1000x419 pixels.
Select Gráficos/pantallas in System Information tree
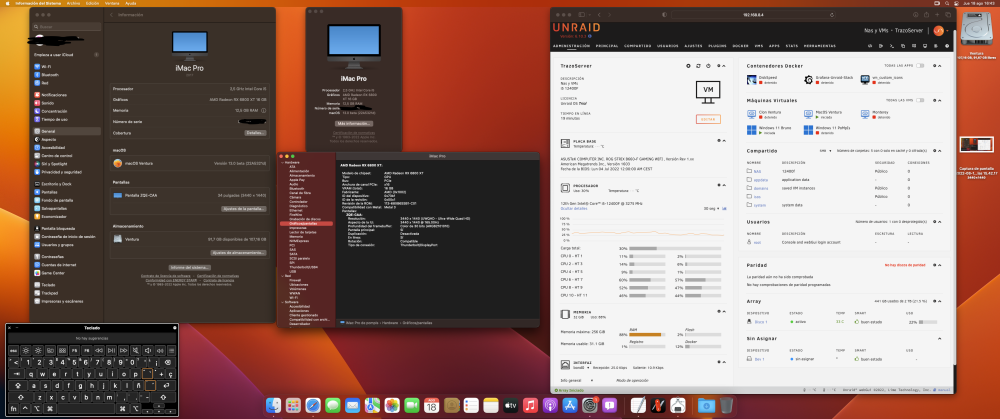point(309,224)
